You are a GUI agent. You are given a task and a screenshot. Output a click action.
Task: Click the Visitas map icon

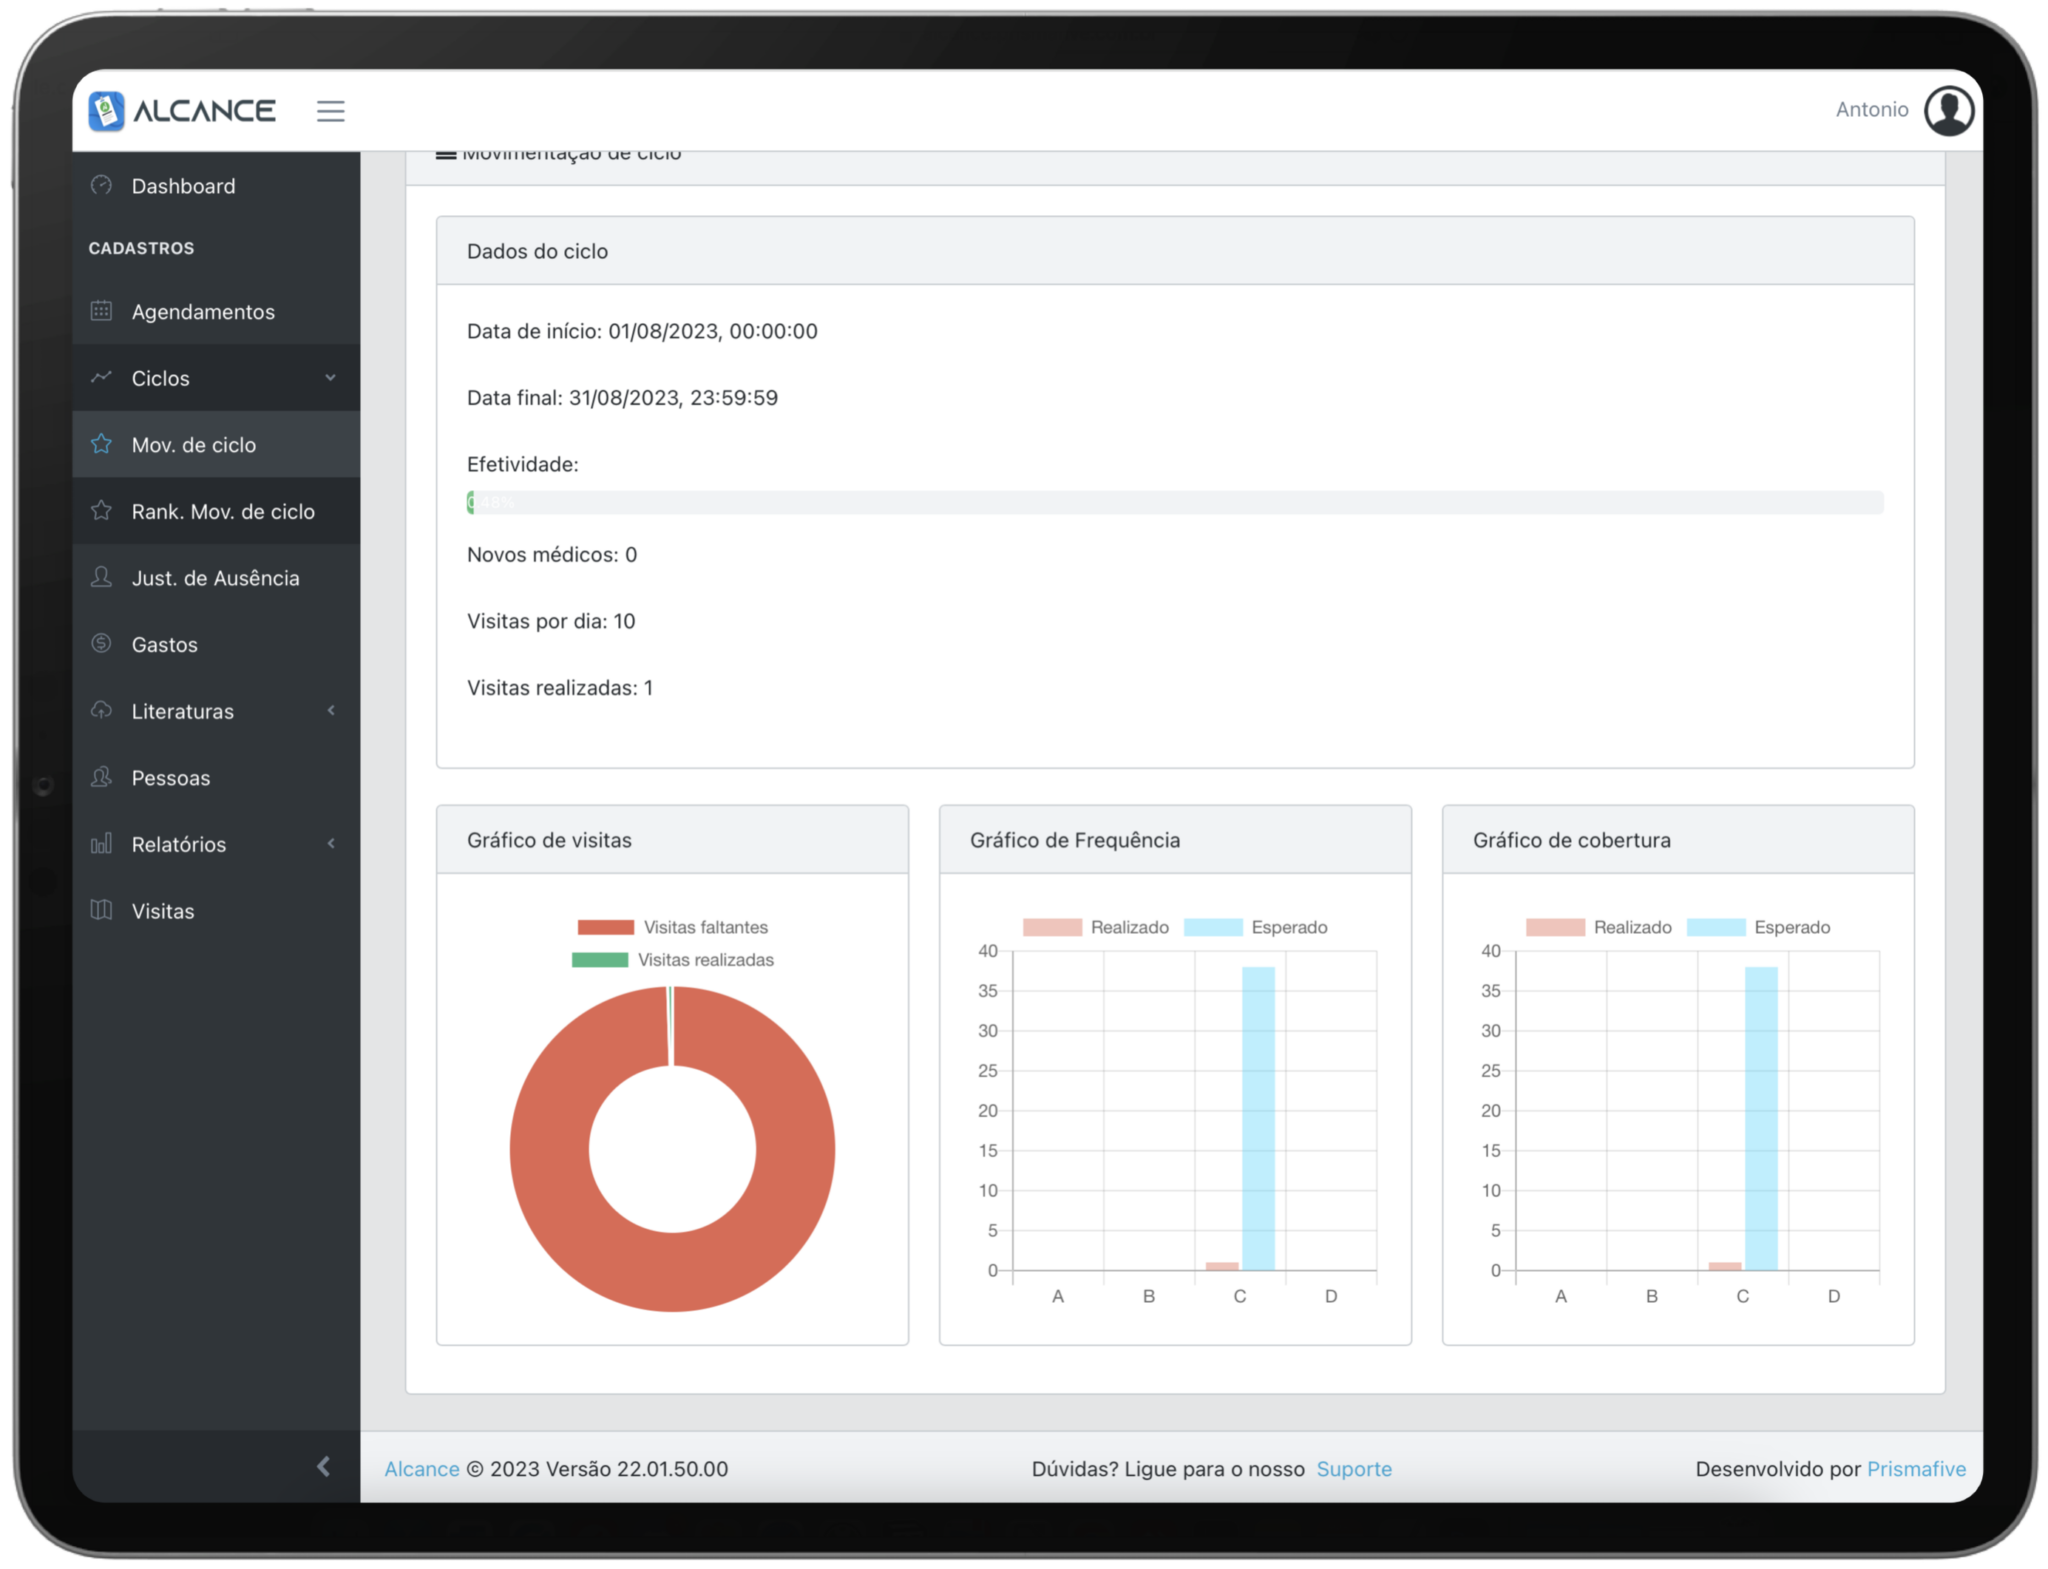click(x=102, y=910)
